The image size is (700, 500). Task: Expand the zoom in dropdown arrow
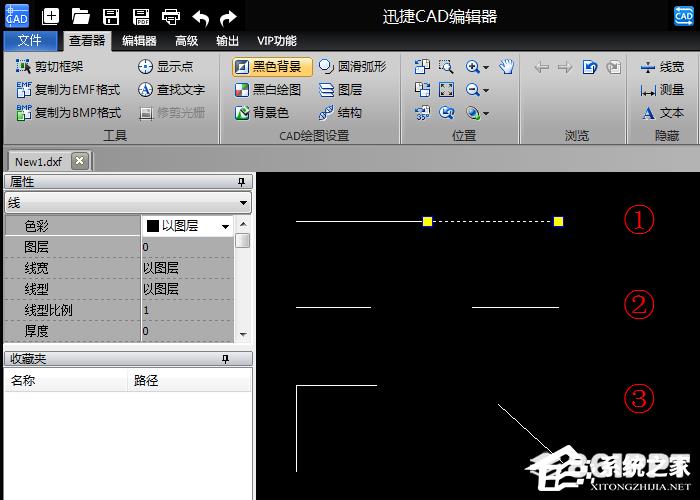(x=486, y=67)
